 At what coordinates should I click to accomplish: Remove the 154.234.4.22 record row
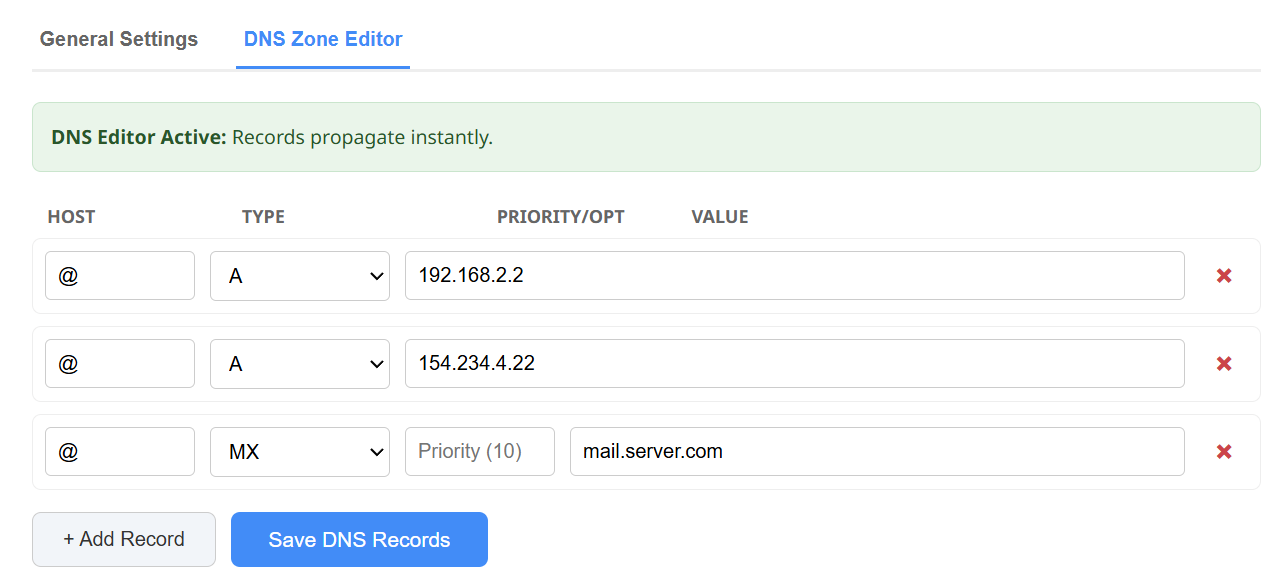[x=1223, y=364]
